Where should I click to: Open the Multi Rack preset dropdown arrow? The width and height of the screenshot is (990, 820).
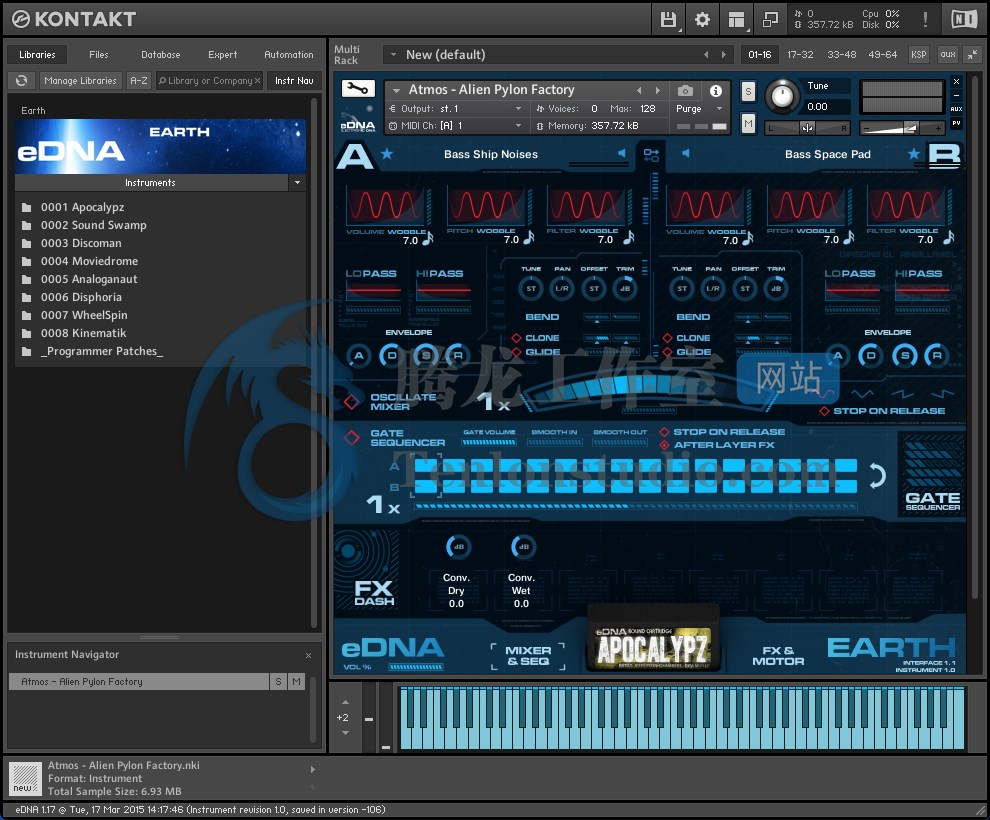393,55
